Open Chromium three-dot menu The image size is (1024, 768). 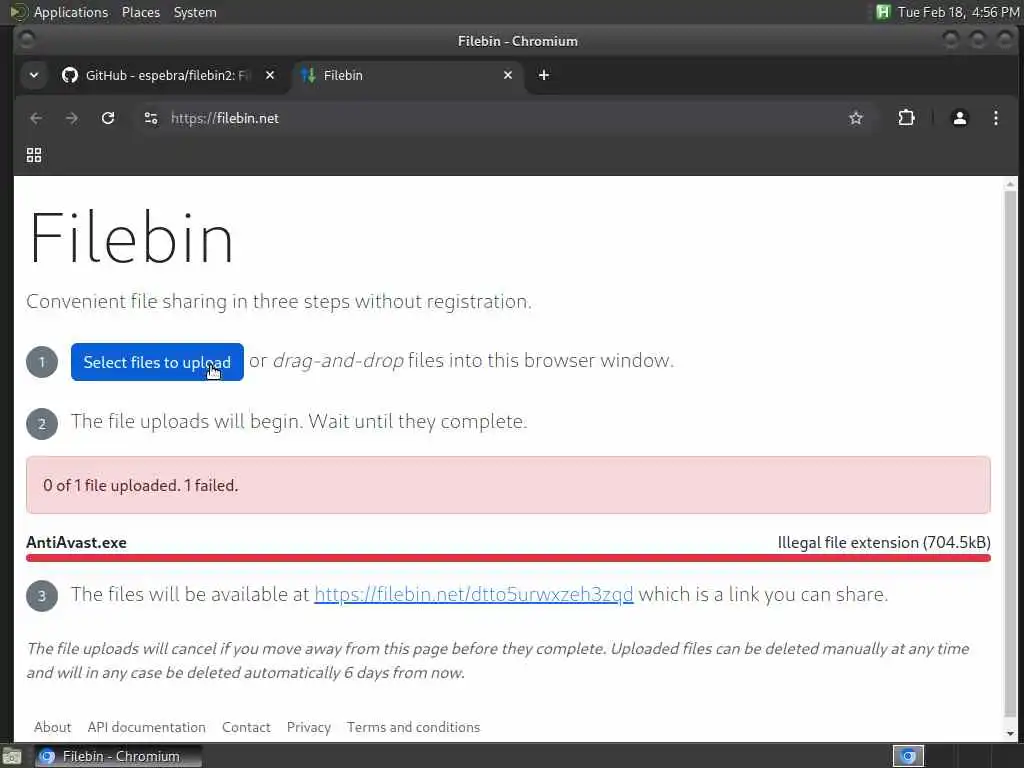click(x=995, y=118)
